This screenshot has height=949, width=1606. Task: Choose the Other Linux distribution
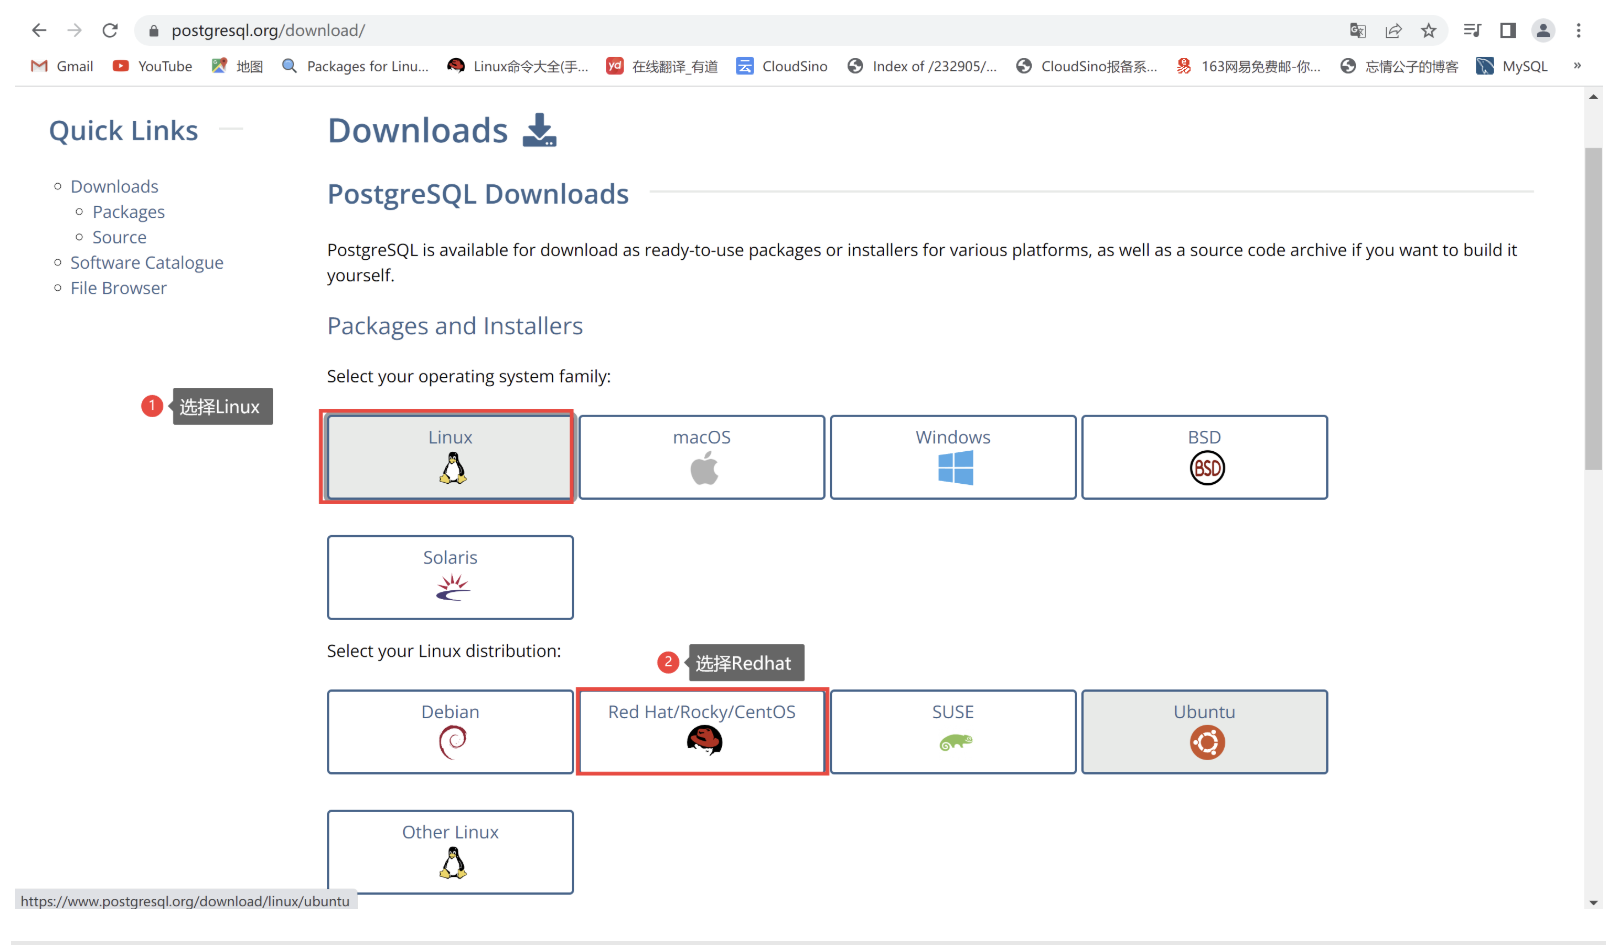(450, 852)
